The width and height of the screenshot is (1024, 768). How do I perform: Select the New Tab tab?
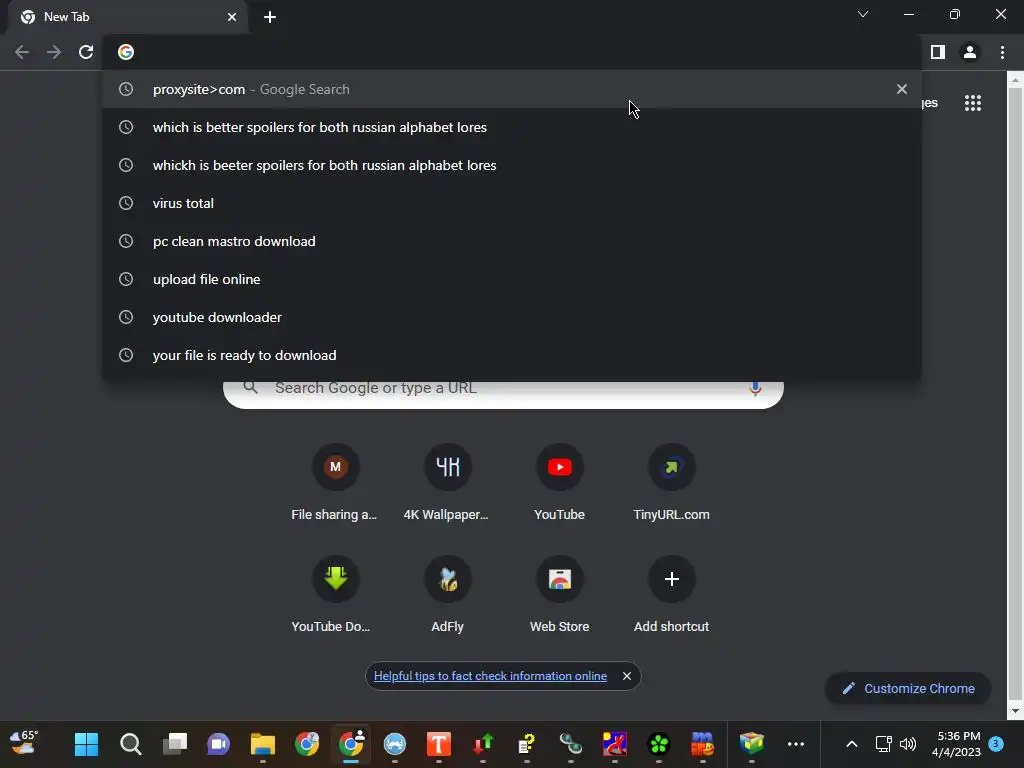coord(127,17)
